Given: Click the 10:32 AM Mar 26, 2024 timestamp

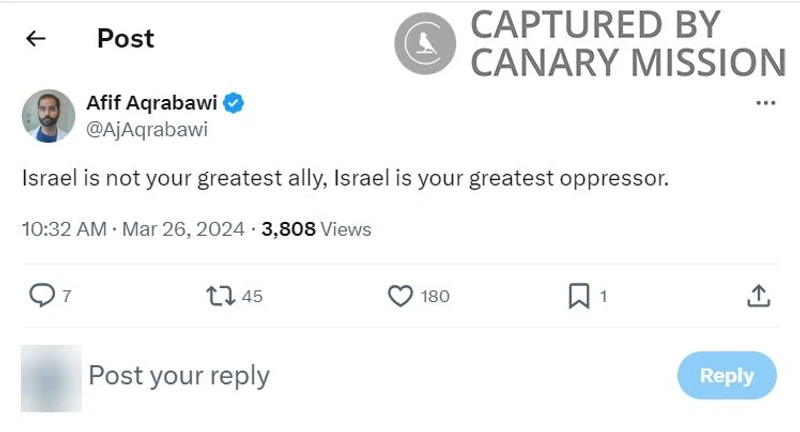Looking at the screenshot, I should [133, 229].
